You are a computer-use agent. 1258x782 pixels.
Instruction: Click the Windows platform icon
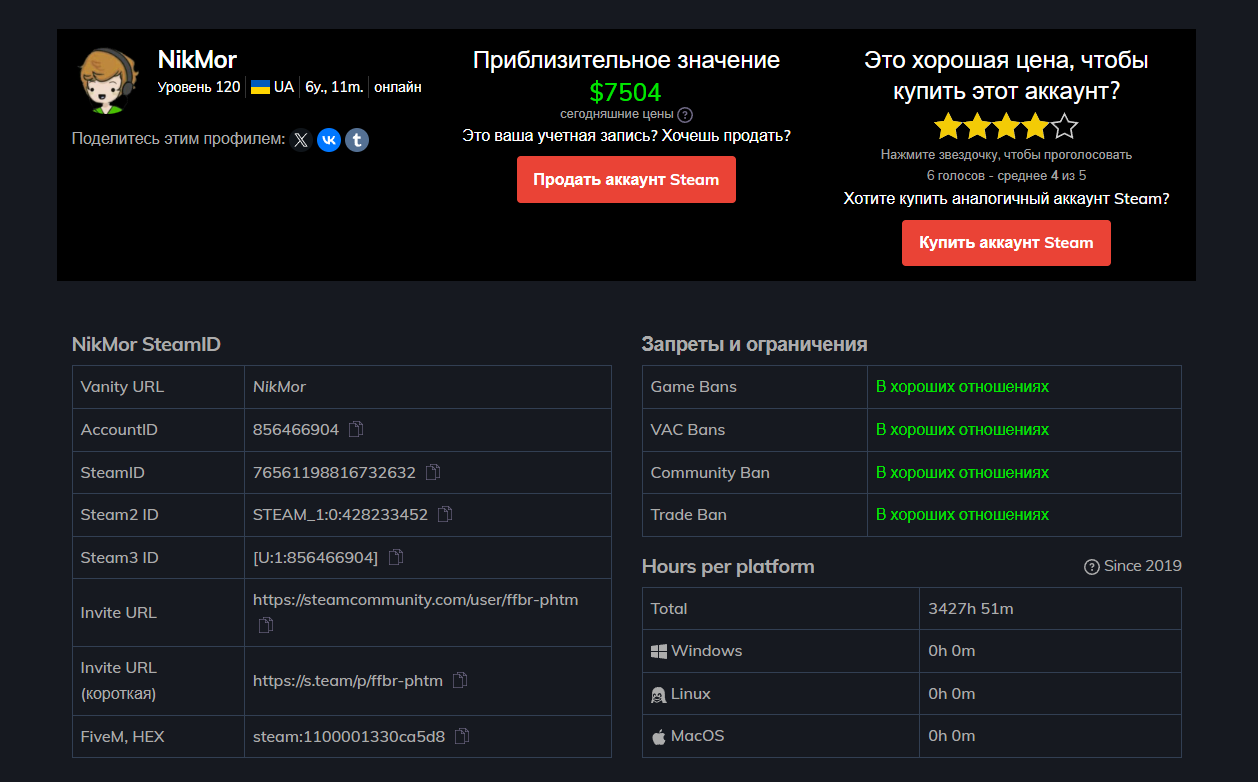point(659,651)
